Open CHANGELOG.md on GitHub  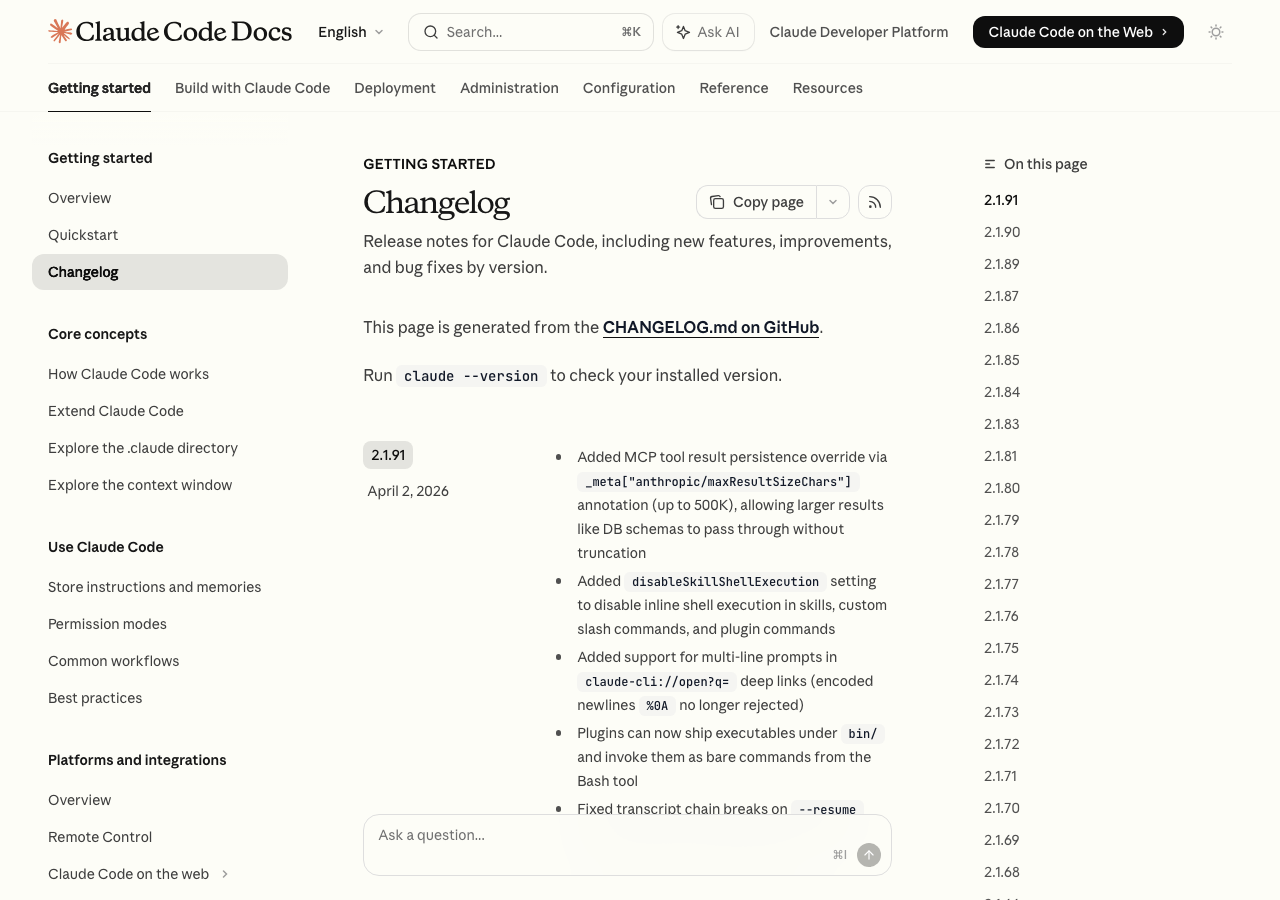pos(710,327)
